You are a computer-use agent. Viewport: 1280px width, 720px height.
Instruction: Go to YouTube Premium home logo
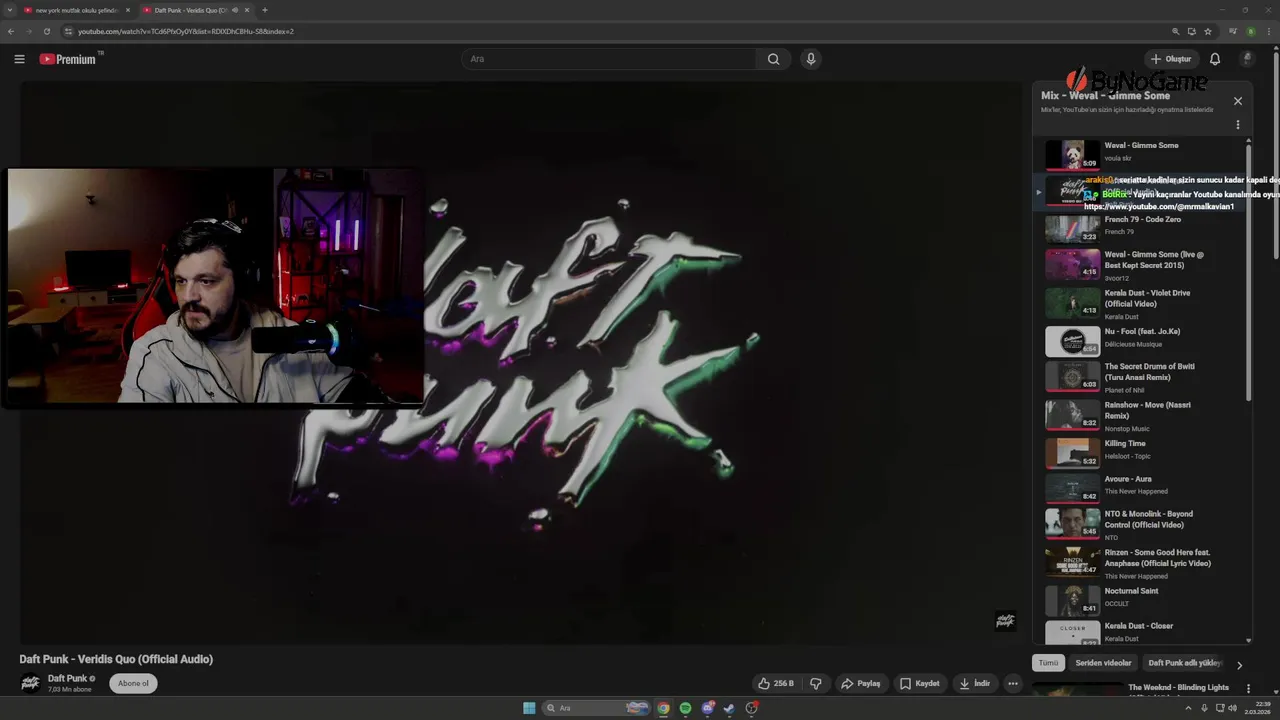pos(68,59)
